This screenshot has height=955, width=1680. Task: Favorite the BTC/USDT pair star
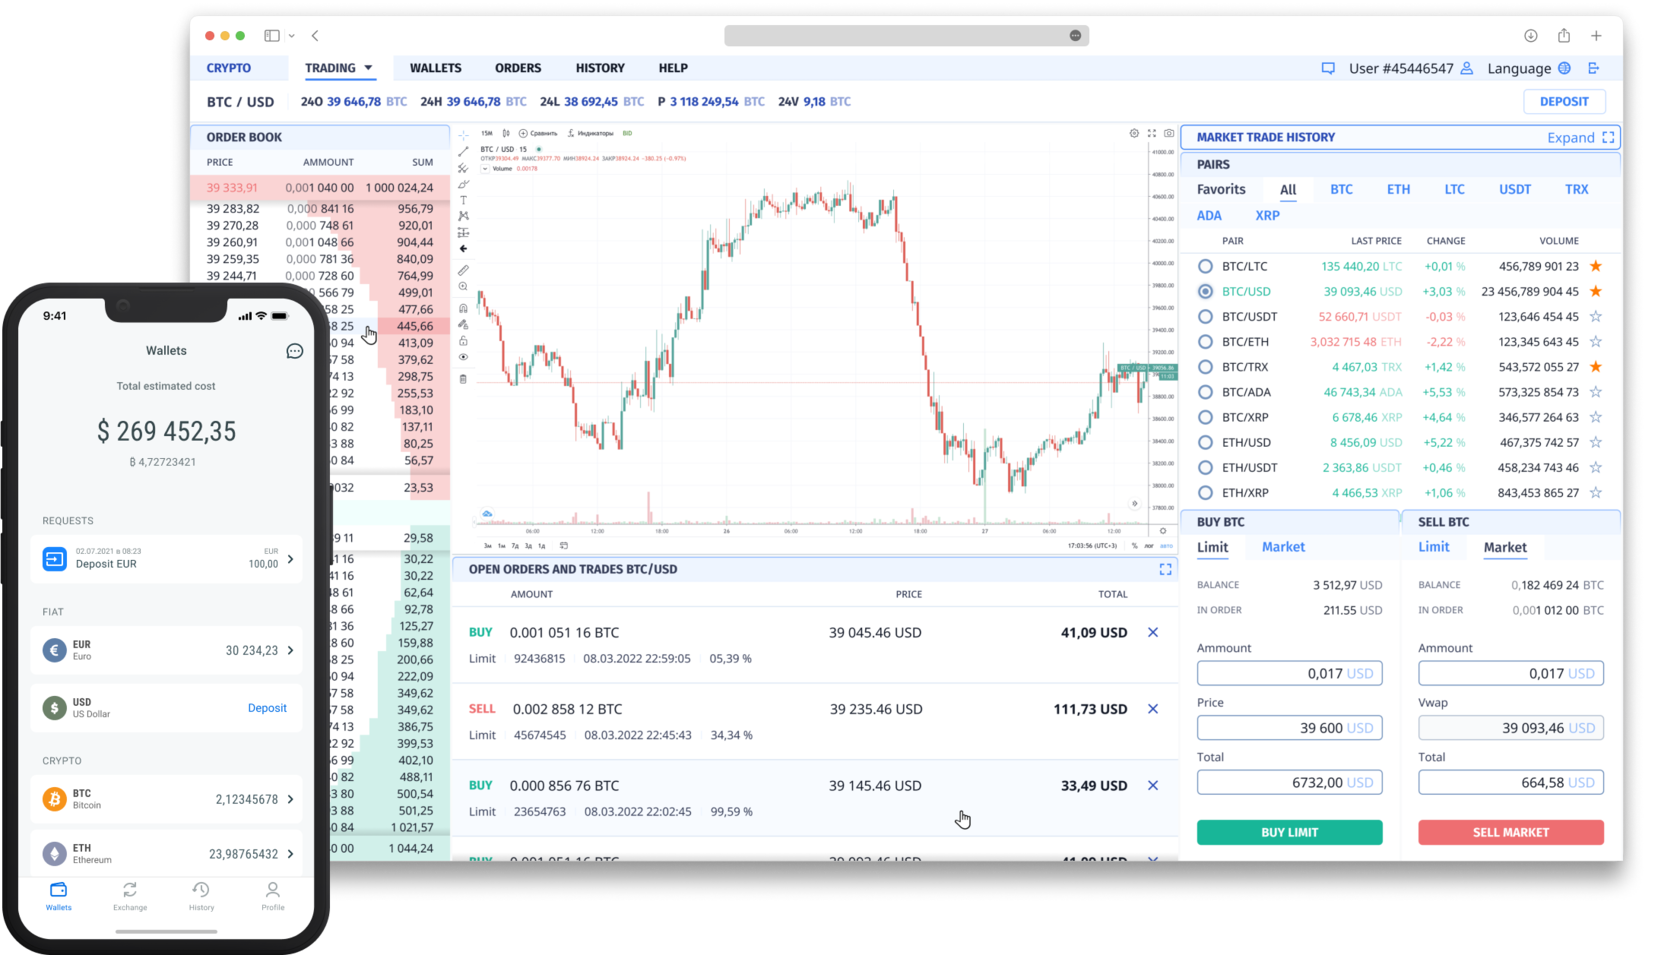point(1595,317)
